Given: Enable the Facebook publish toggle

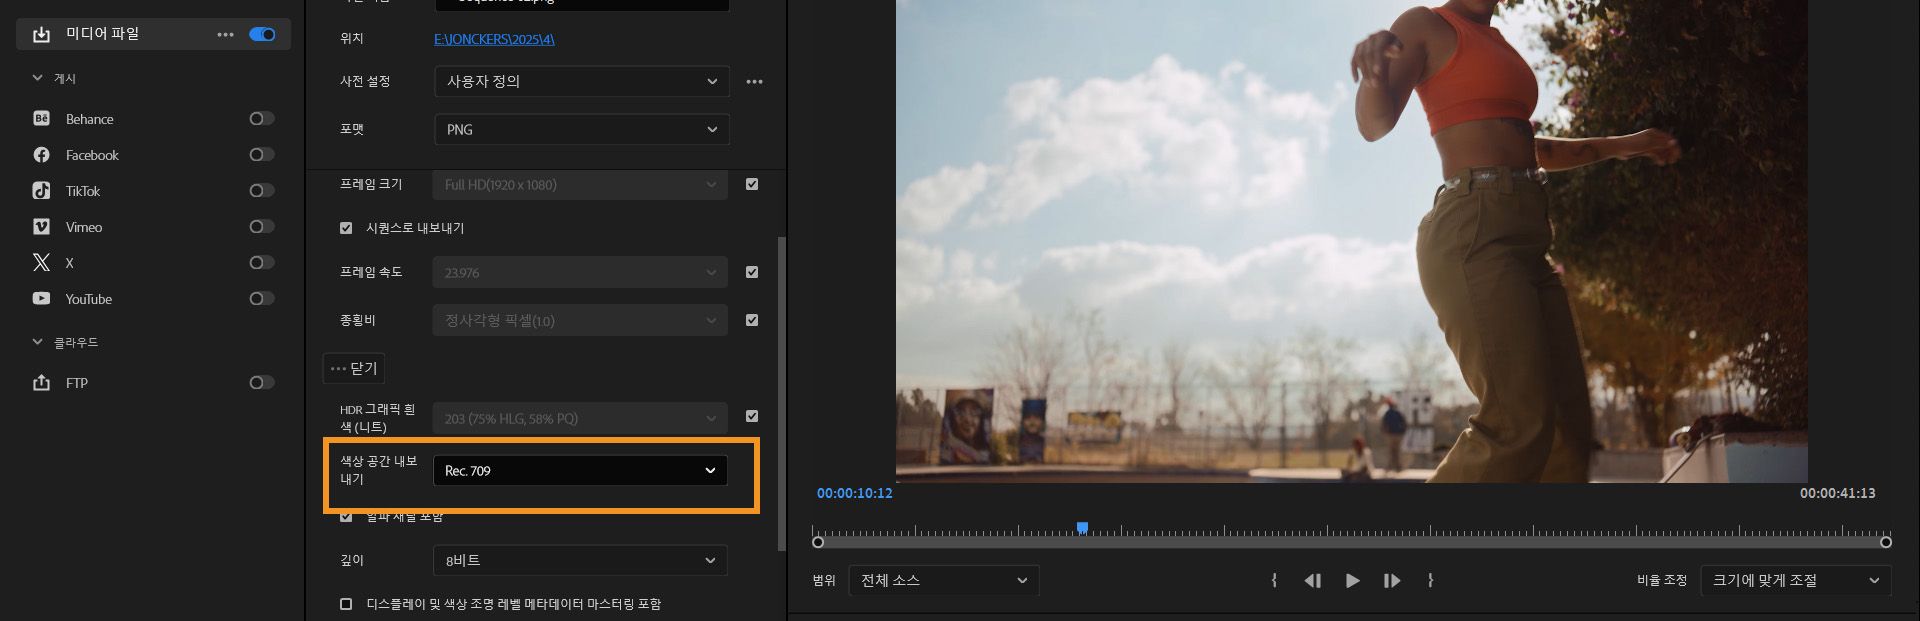Looking at the screenshot, I should [261, 154].
